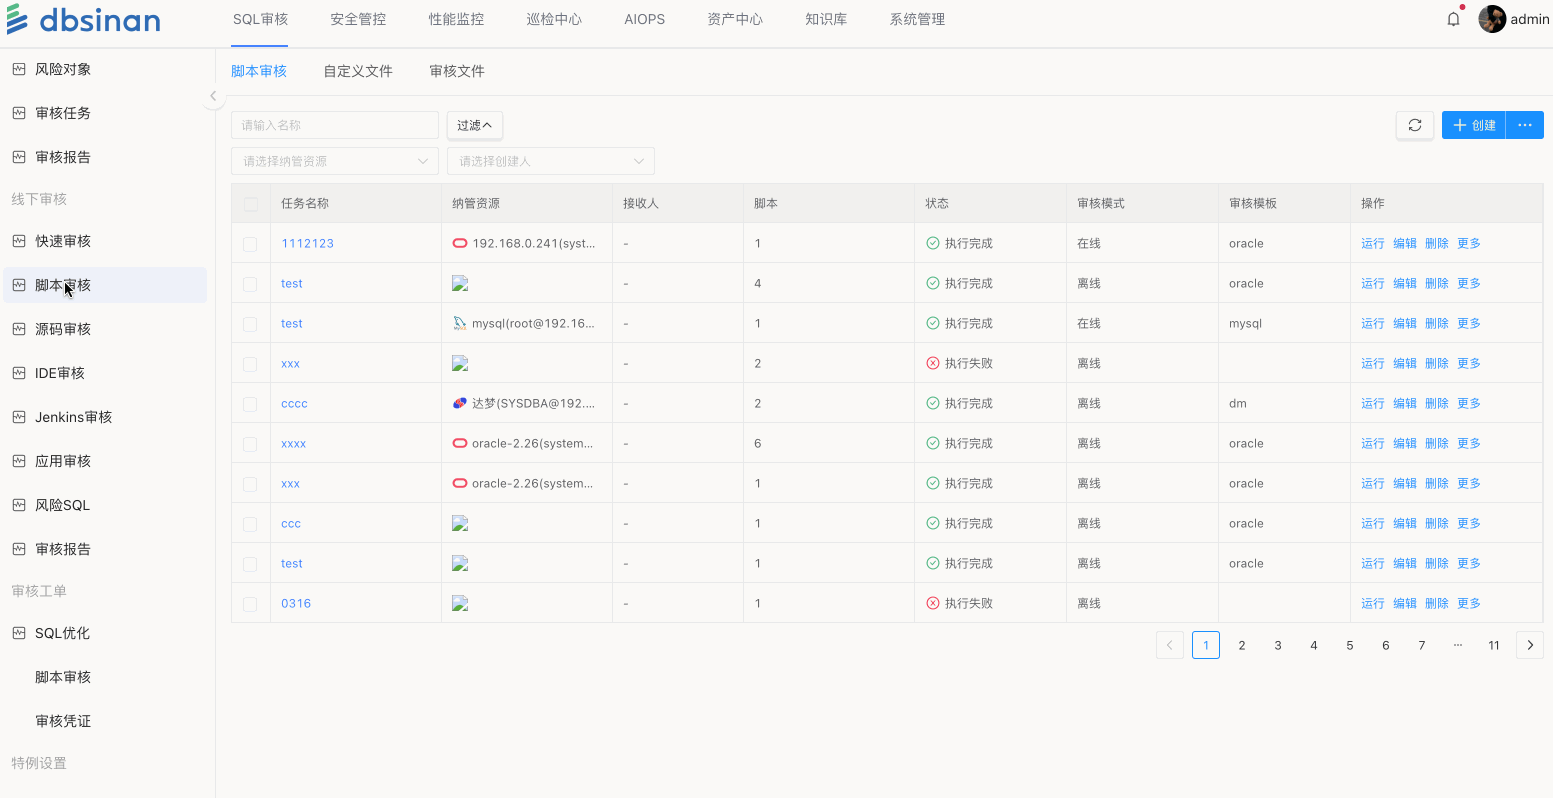
Task: Collapse the 过滤 filter panel
Action: click(x=474, y=125)
